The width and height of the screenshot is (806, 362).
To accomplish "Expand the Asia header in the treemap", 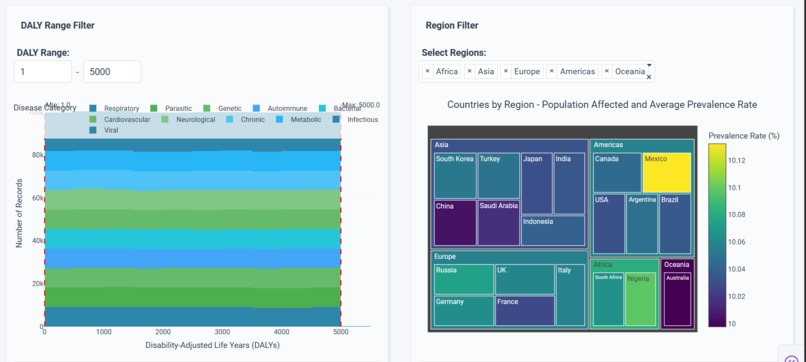I will coord(509,145).
